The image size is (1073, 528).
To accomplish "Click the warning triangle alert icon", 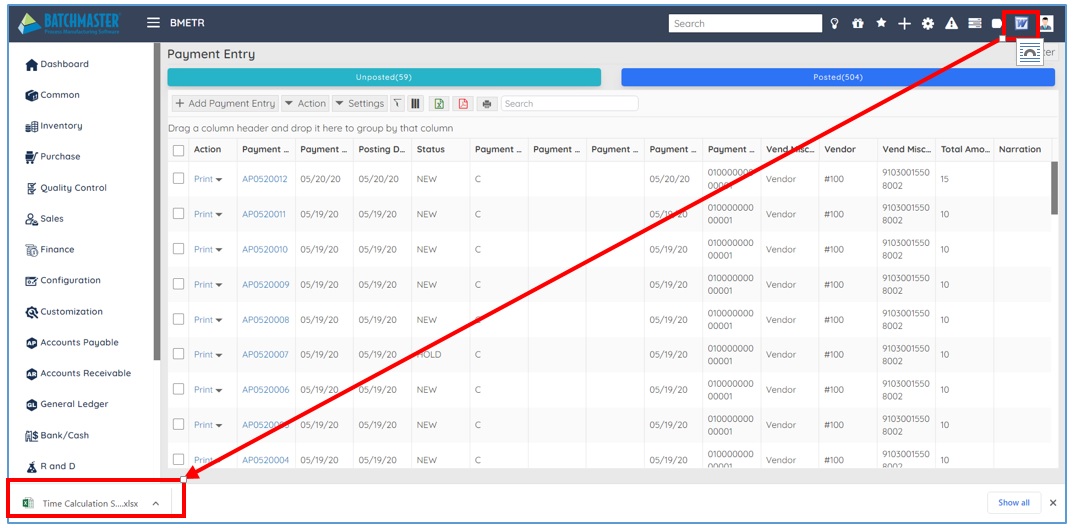I will click(x=951, y=24).
